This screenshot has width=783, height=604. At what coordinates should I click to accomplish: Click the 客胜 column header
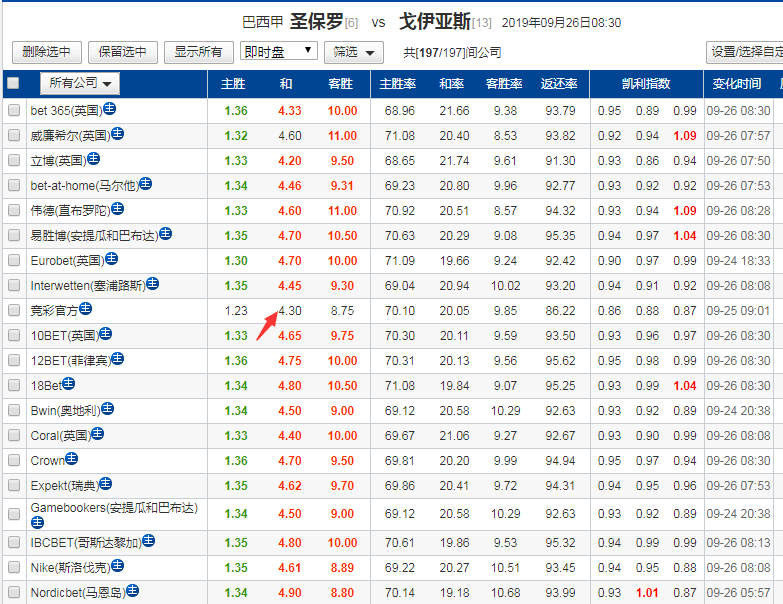(x=341, y=83)
